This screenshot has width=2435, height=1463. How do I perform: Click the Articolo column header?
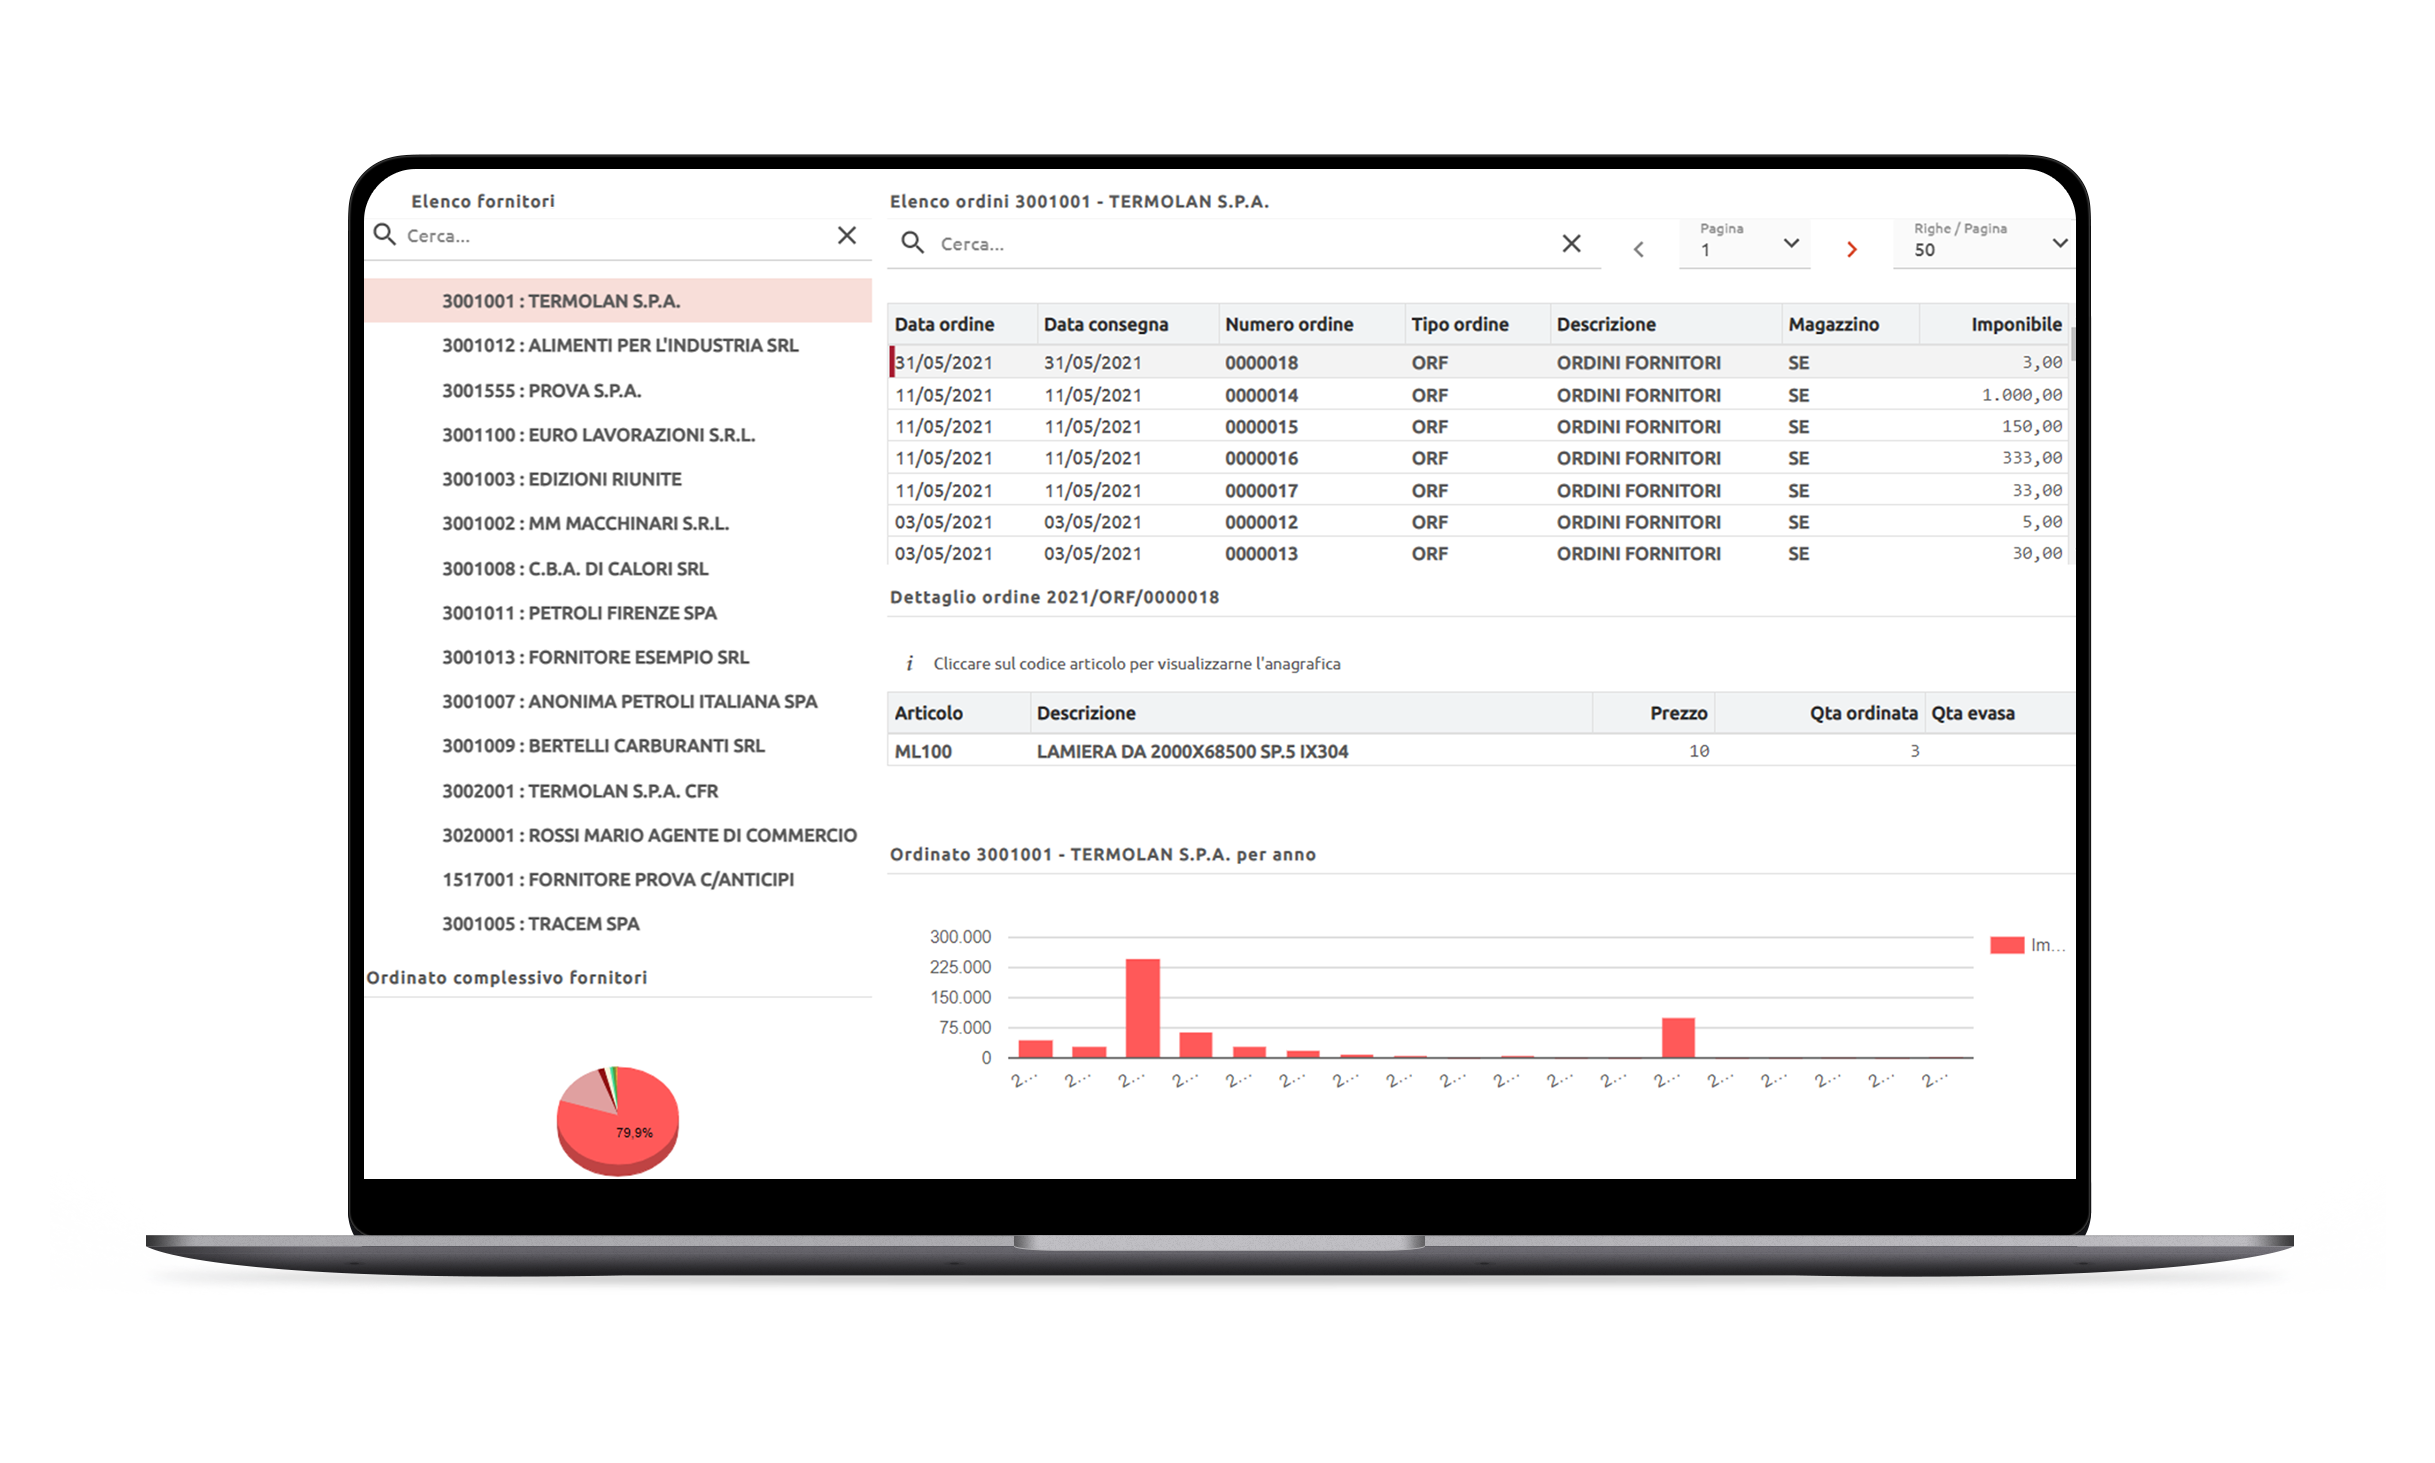tap(959, 713)
